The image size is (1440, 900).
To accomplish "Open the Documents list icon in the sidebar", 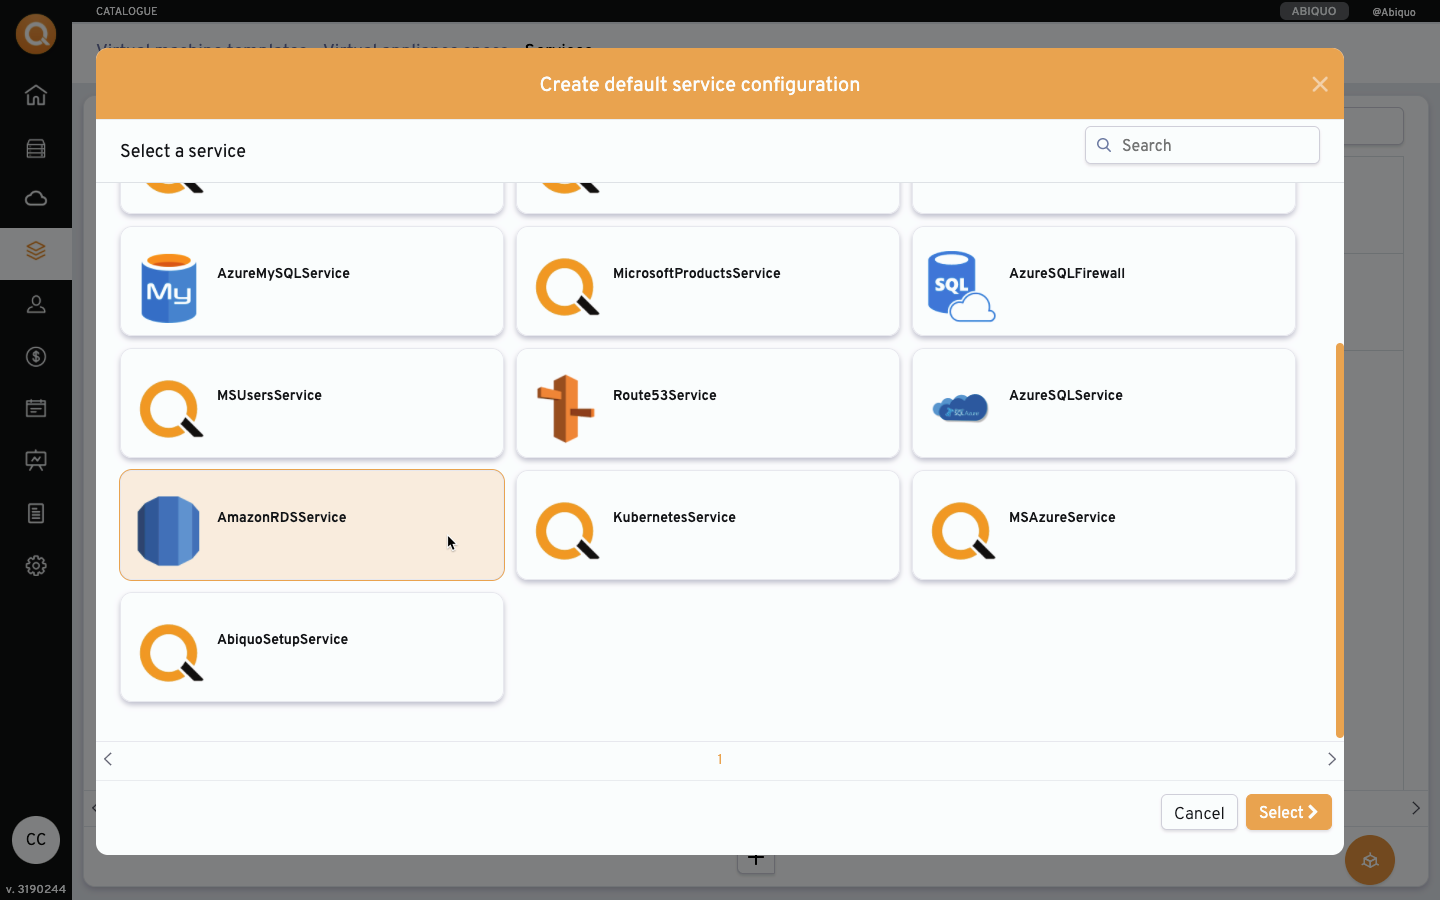I will click(x=36, y=513).
